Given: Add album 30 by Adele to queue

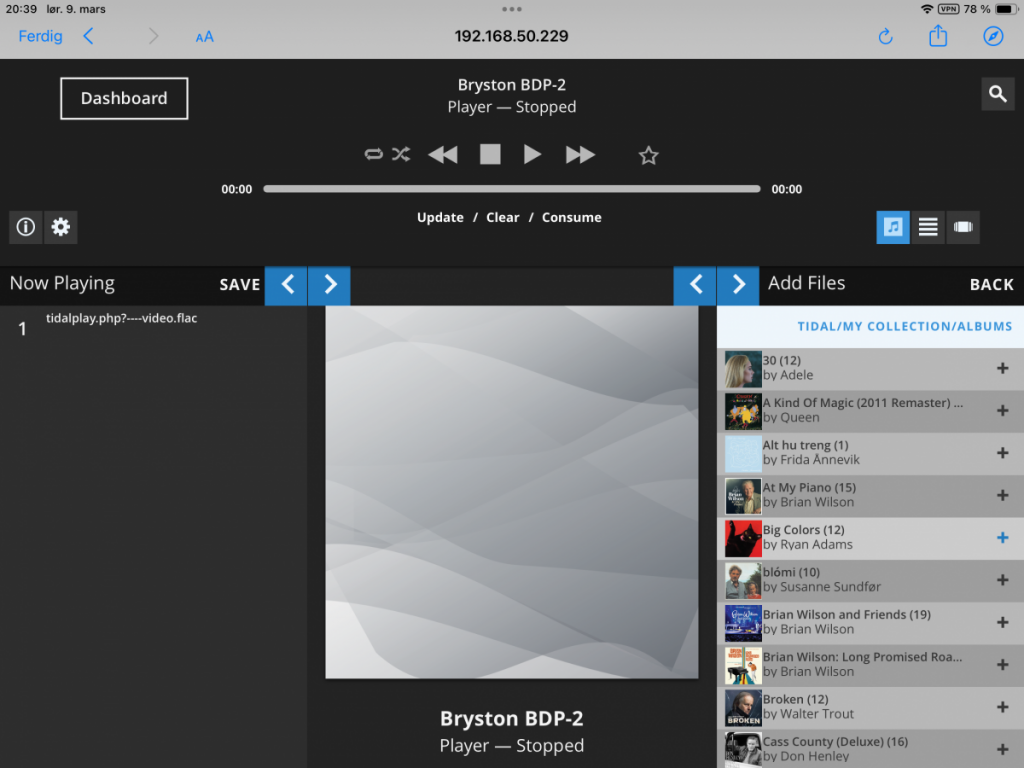Looking at the screenshot, I should pos(1002,368).
